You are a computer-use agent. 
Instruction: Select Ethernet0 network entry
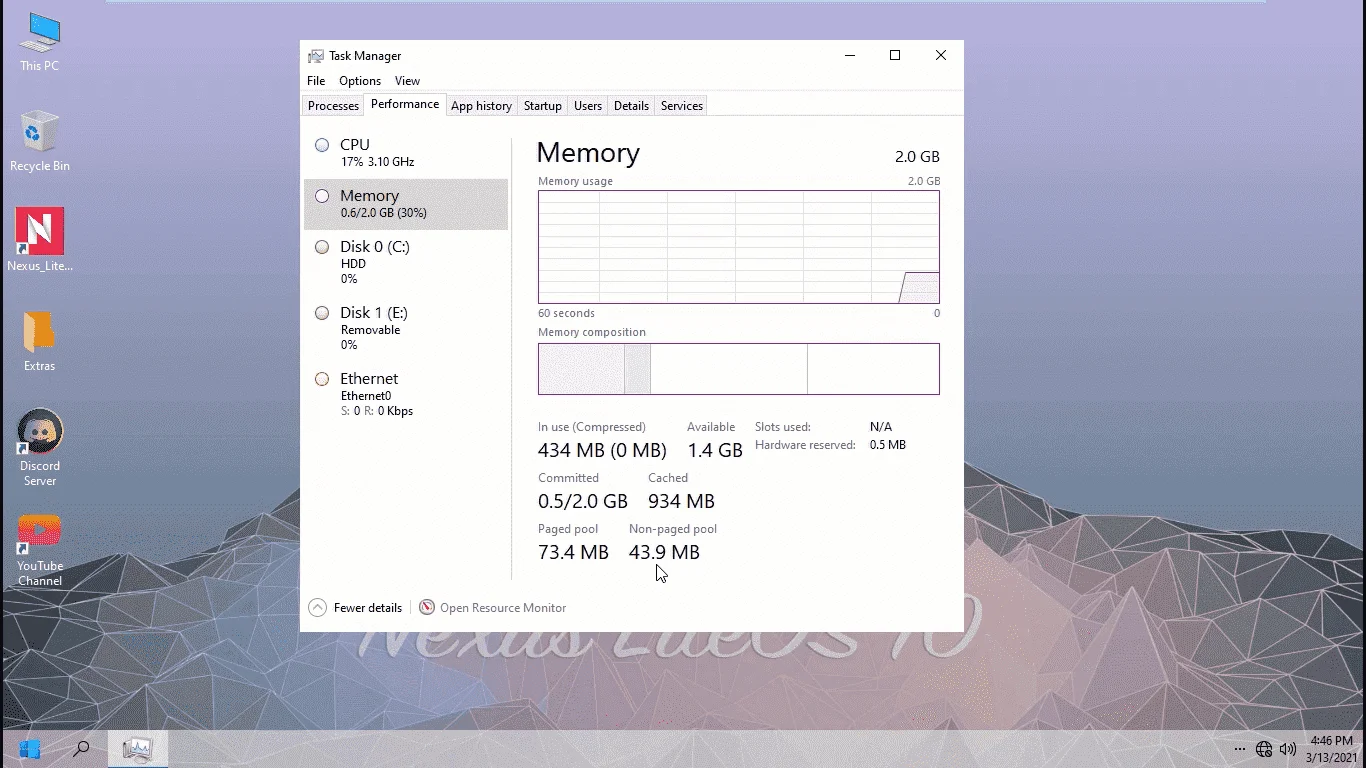[406, 394]
